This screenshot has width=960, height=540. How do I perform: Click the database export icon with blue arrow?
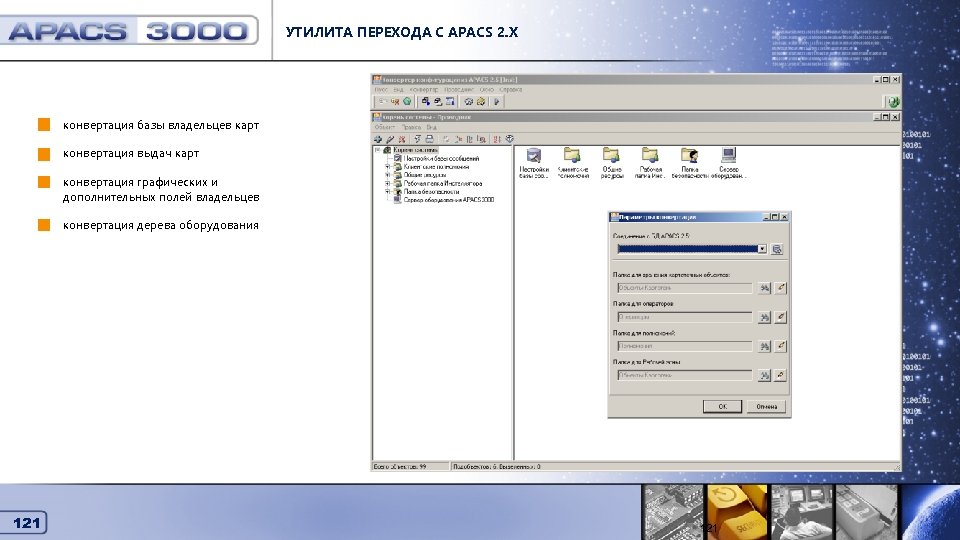point(426,102)
